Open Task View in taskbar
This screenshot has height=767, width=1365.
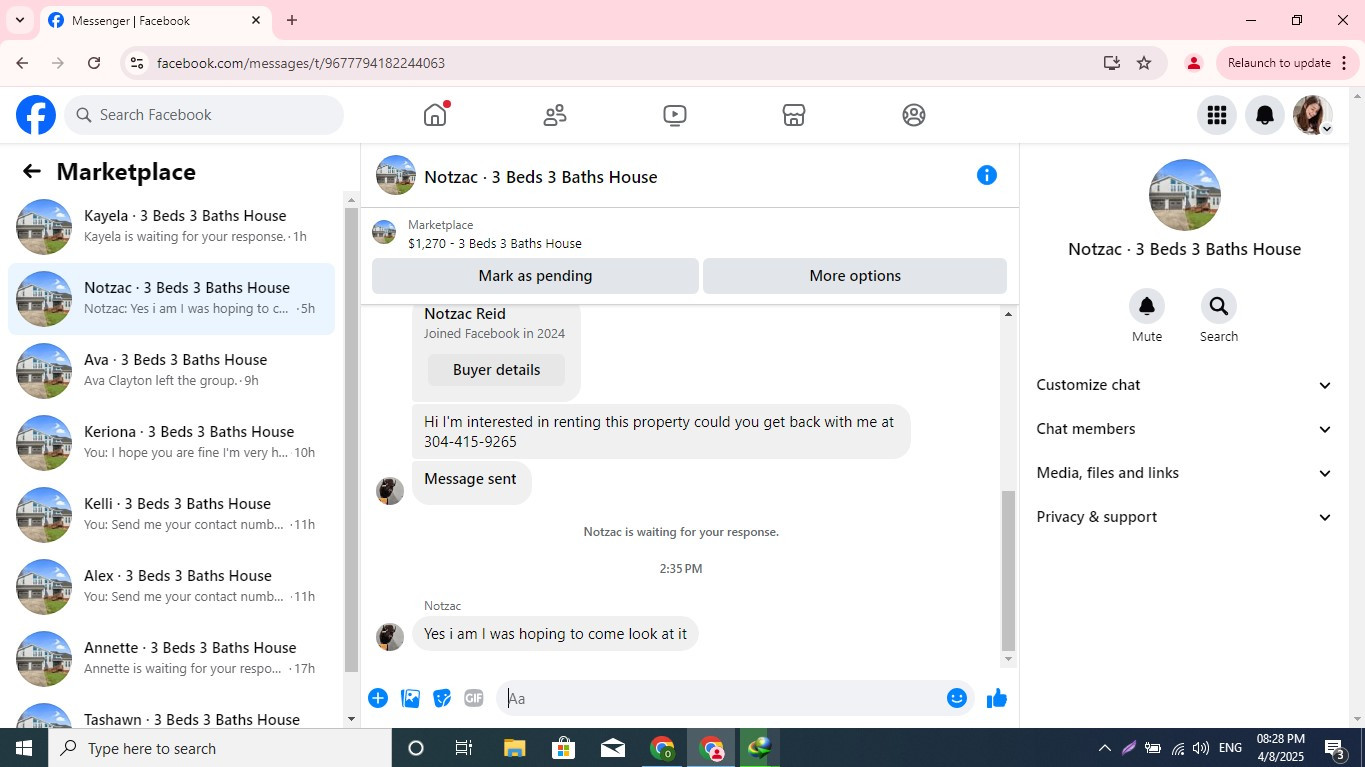464,748
